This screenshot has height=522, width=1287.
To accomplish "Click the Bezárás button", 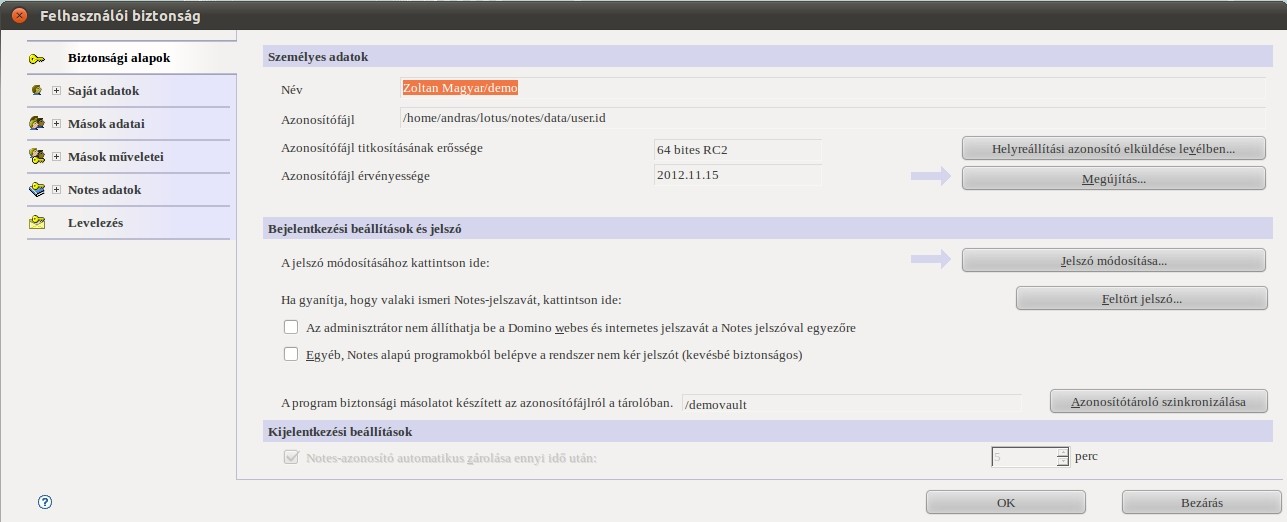I will pyautogui.click(x=1201, y=502).
